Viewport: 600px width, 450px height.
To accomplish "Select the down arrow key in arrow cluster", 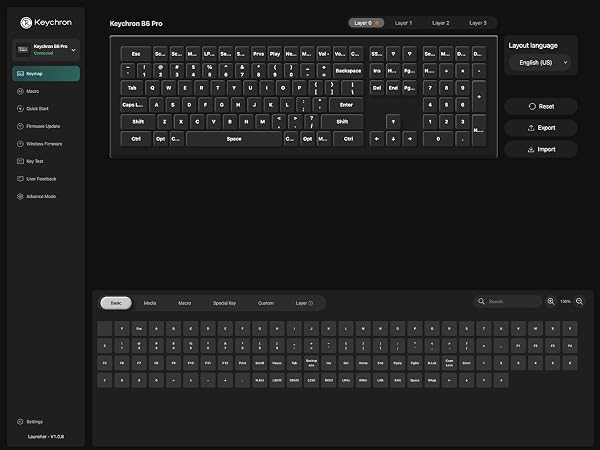I will point(393,139).
